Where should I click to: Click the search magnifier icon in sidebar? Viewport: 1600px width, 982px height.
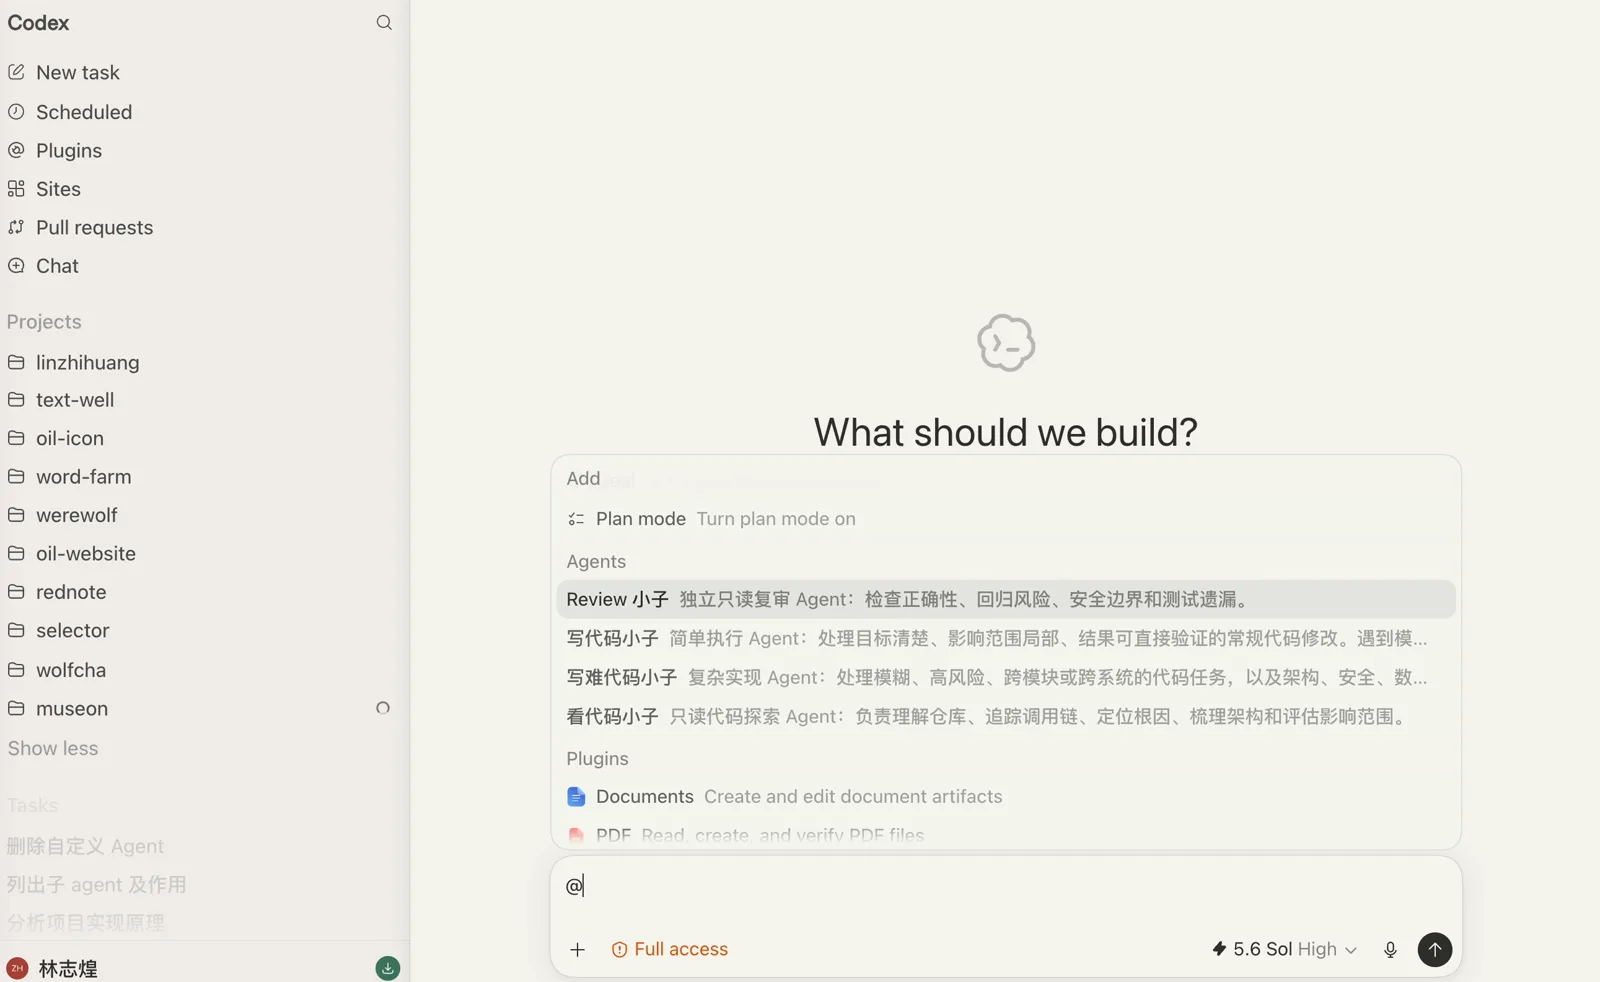[x=384, y=23]
